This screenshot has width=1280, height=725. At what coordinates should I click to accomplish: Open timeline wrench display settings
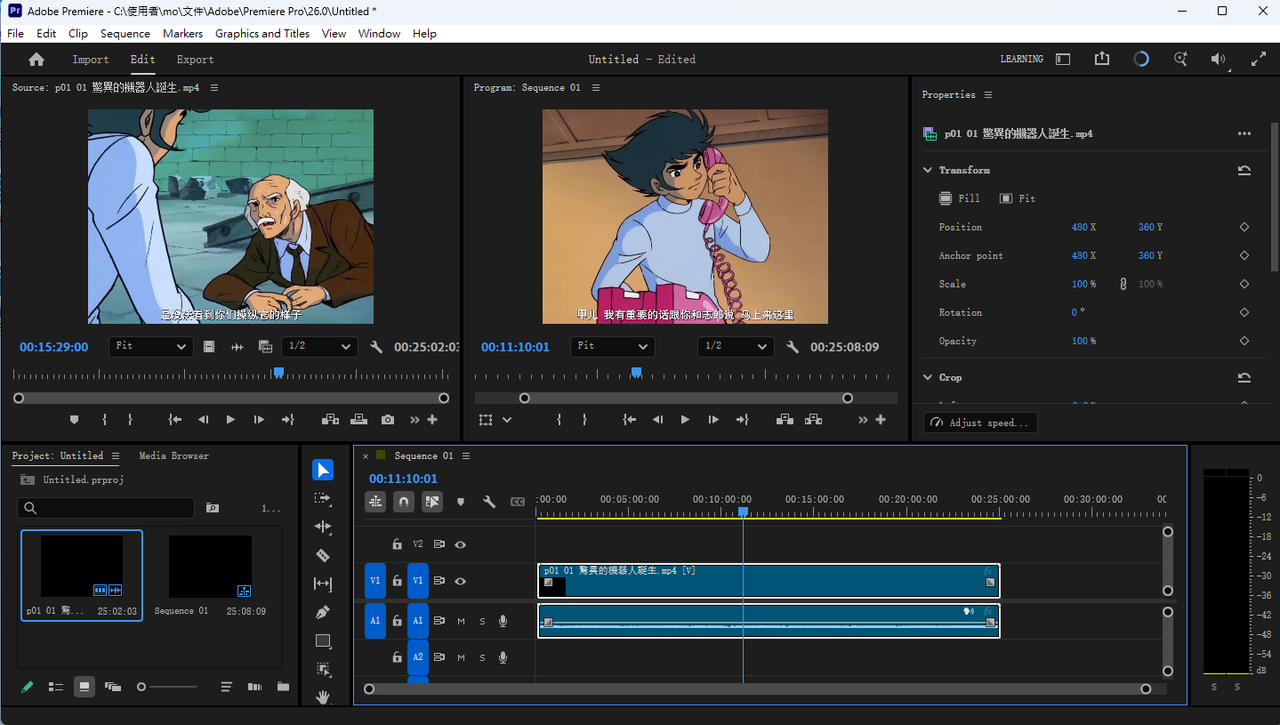point(489,502)
